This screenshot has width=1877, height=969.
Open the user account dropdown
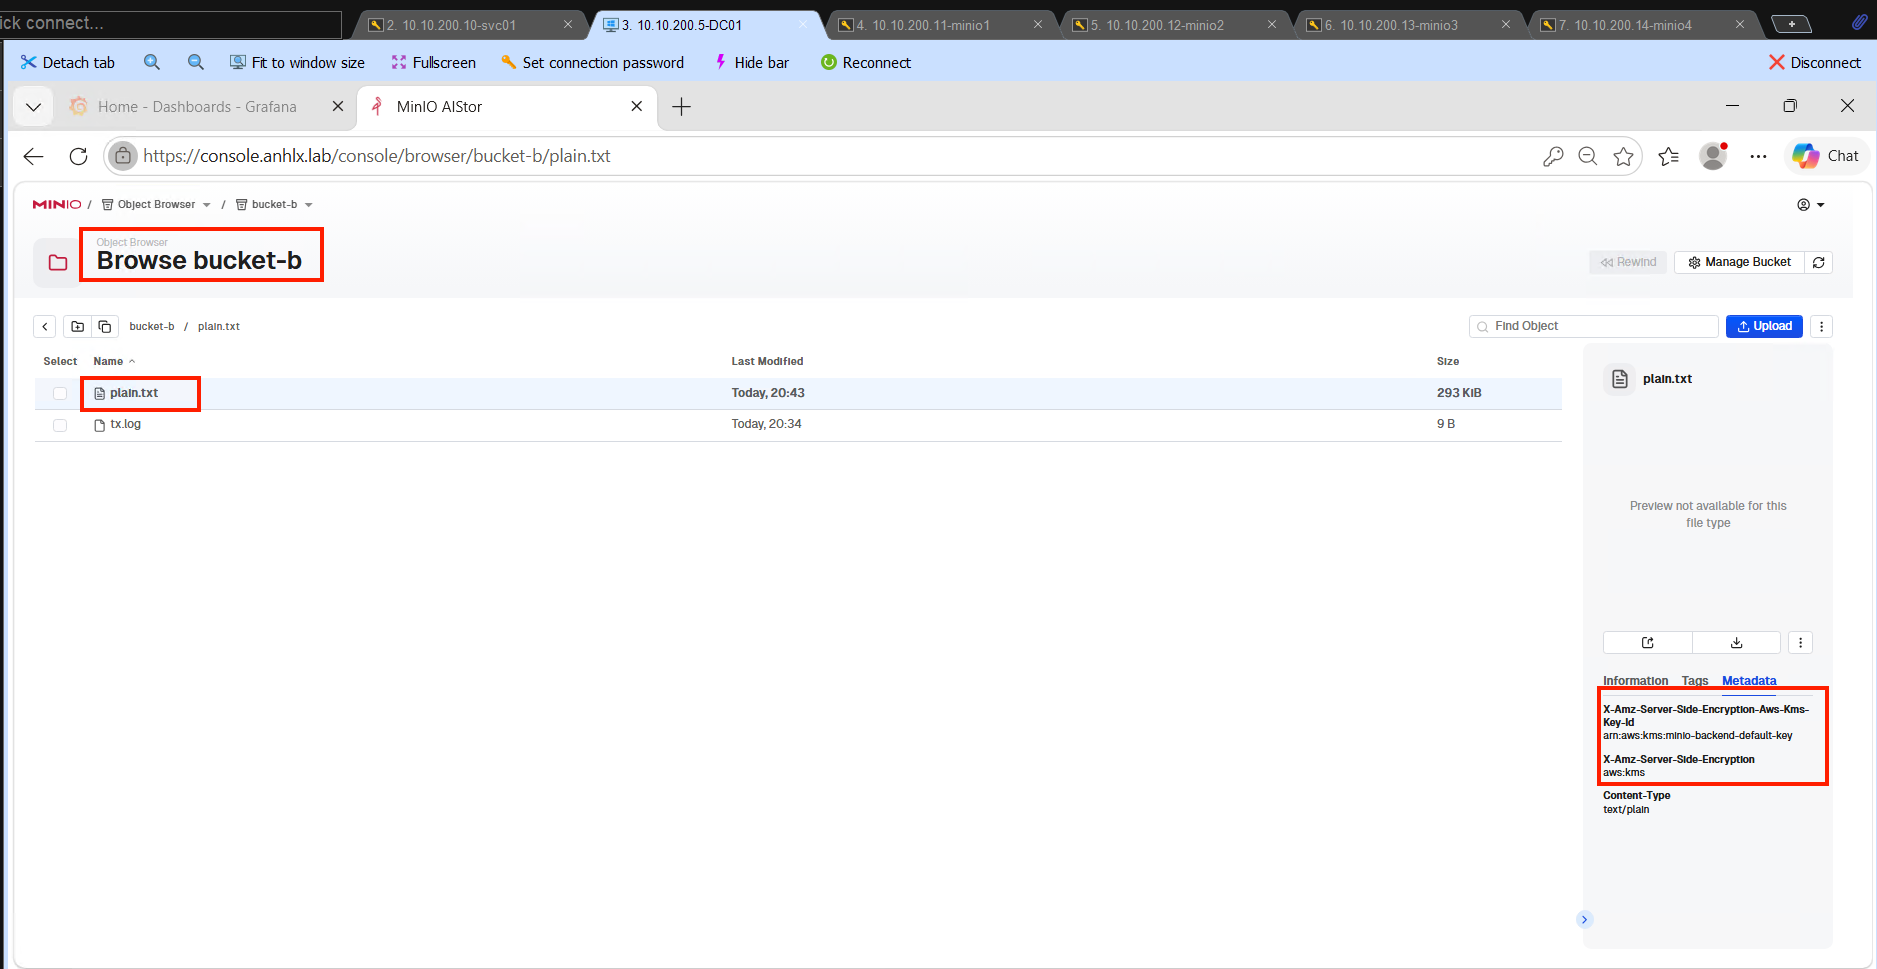[x=1811, y=205]
